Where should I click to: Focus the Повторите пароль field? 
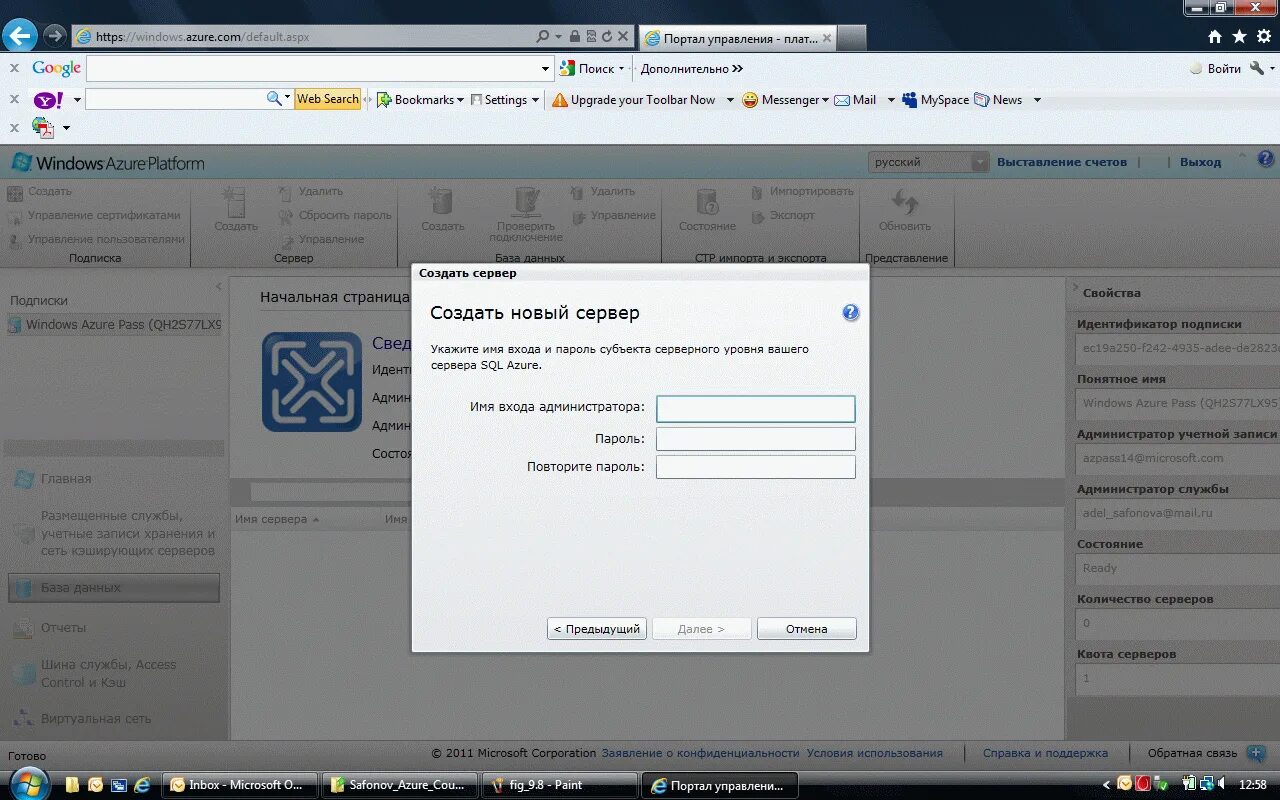pyautogui.click(x=756, y=467)
